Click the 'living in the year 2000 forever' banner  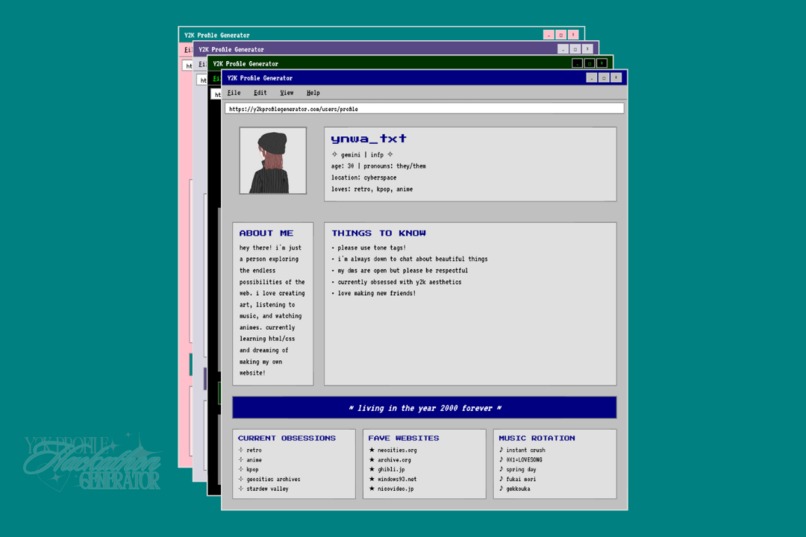(425, 408)
